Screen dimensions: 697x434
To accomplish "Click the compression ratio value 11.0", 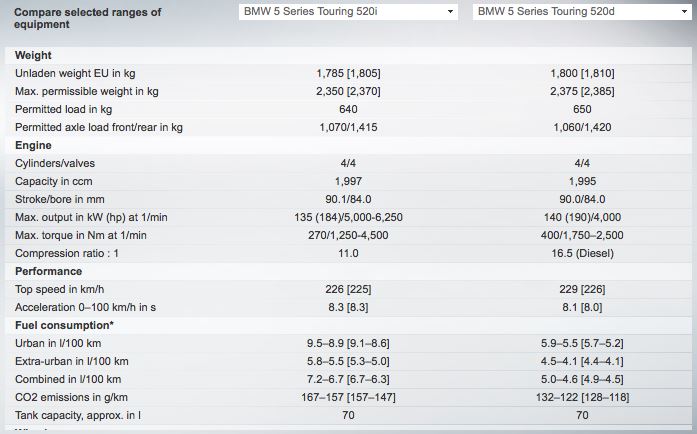I will tap(348, 253).
